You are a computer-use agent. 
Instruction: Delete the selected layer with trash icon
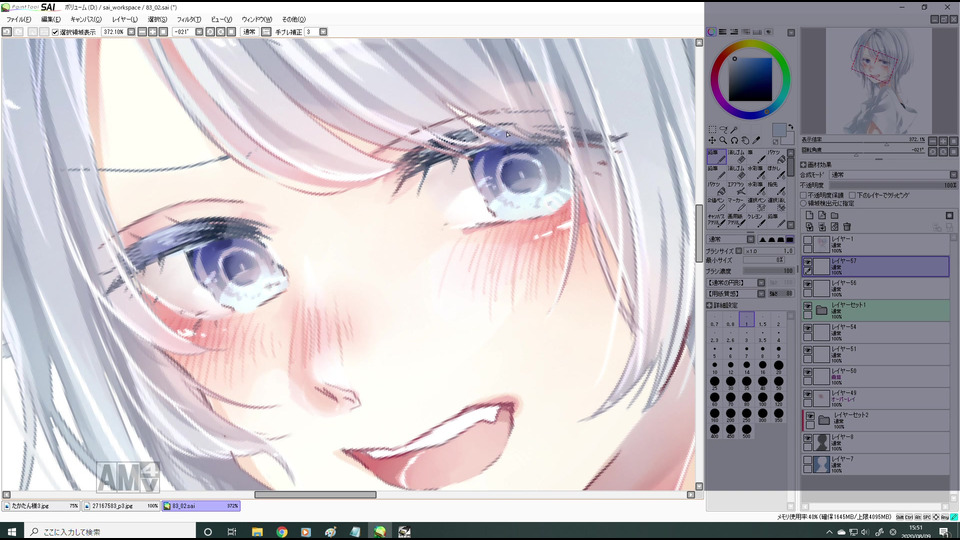coord(847,227)
